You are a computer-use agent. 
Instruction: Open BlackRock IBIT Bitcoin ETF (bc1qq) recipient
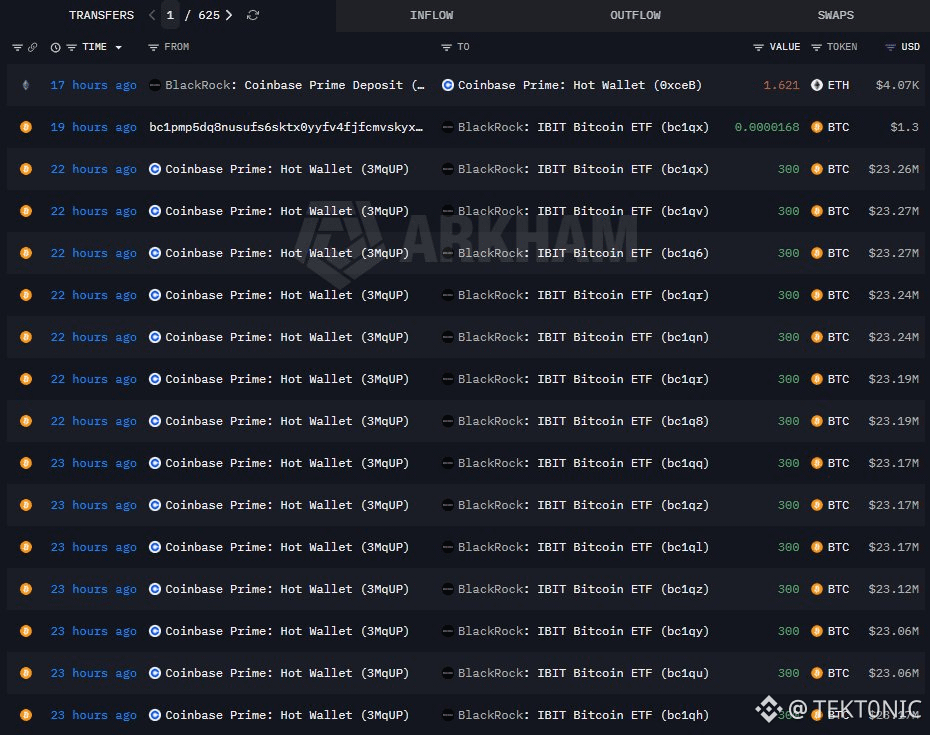tap(583, 463)
